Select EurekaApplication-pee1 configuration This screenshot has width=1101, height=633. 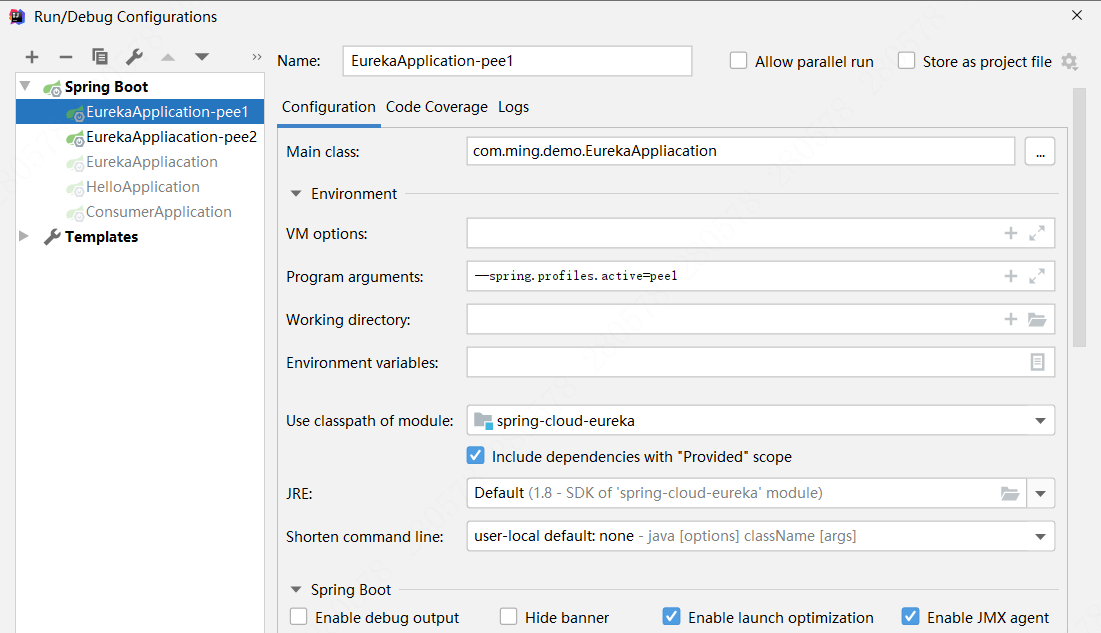tap(140, 112)
